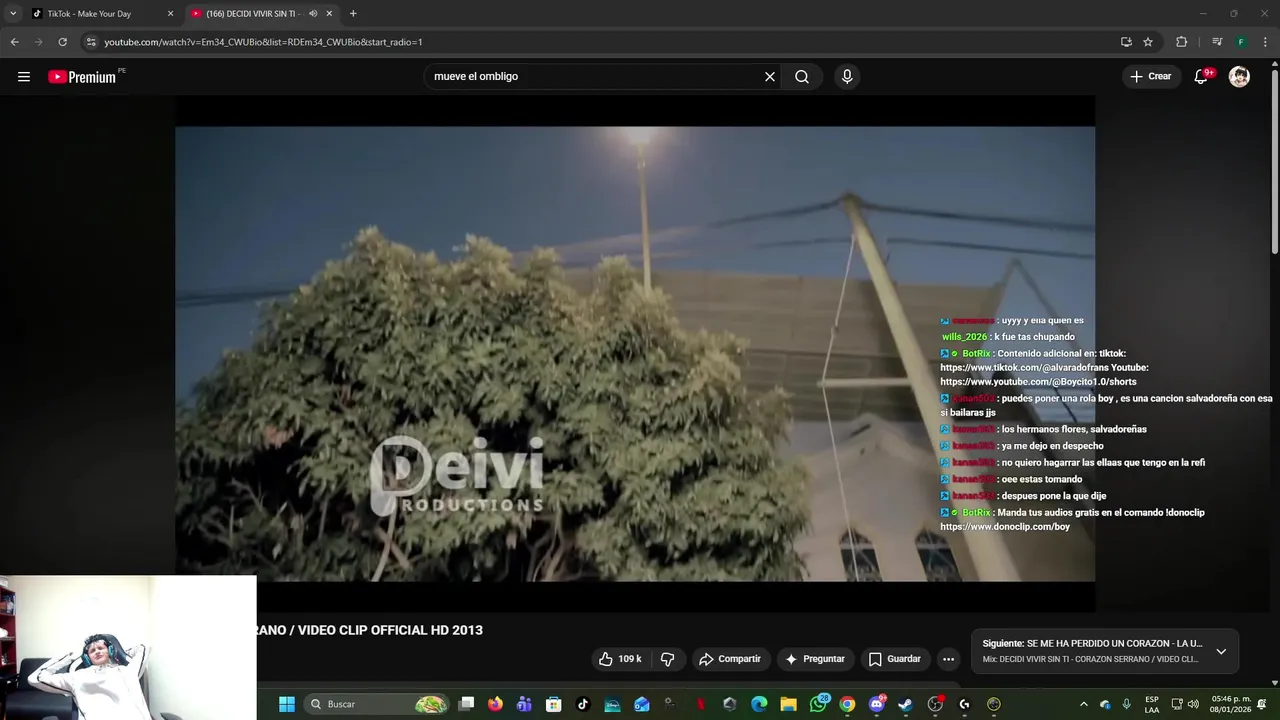
Task: Click the Preguntar button
Action: pyautogui.click(x=815, y=659)
